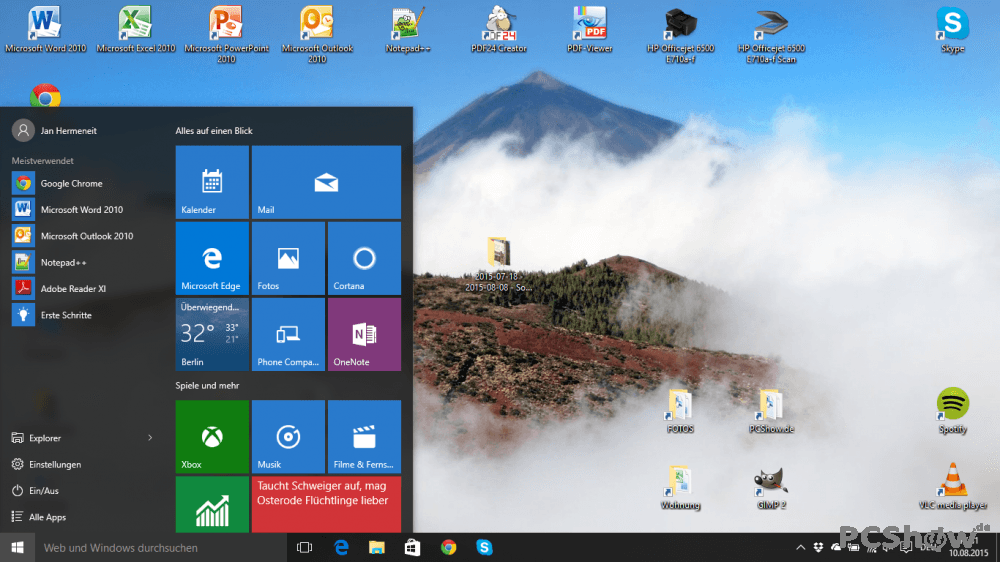Image resolution: width=1000 pixels, height=562 pixels.
Task: Open the OneNote tile
Action: 364,334
